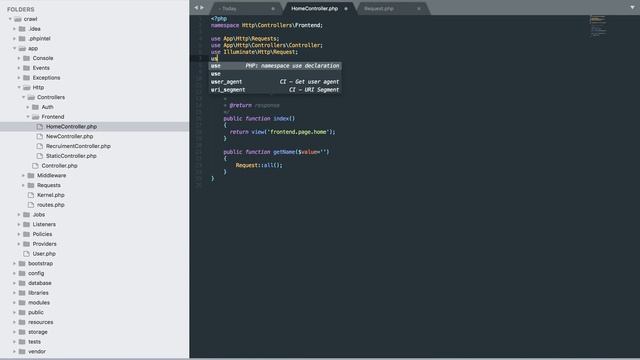Click the Exceptions folder icon
640x360 pixels.
click(x=27, y=78)
